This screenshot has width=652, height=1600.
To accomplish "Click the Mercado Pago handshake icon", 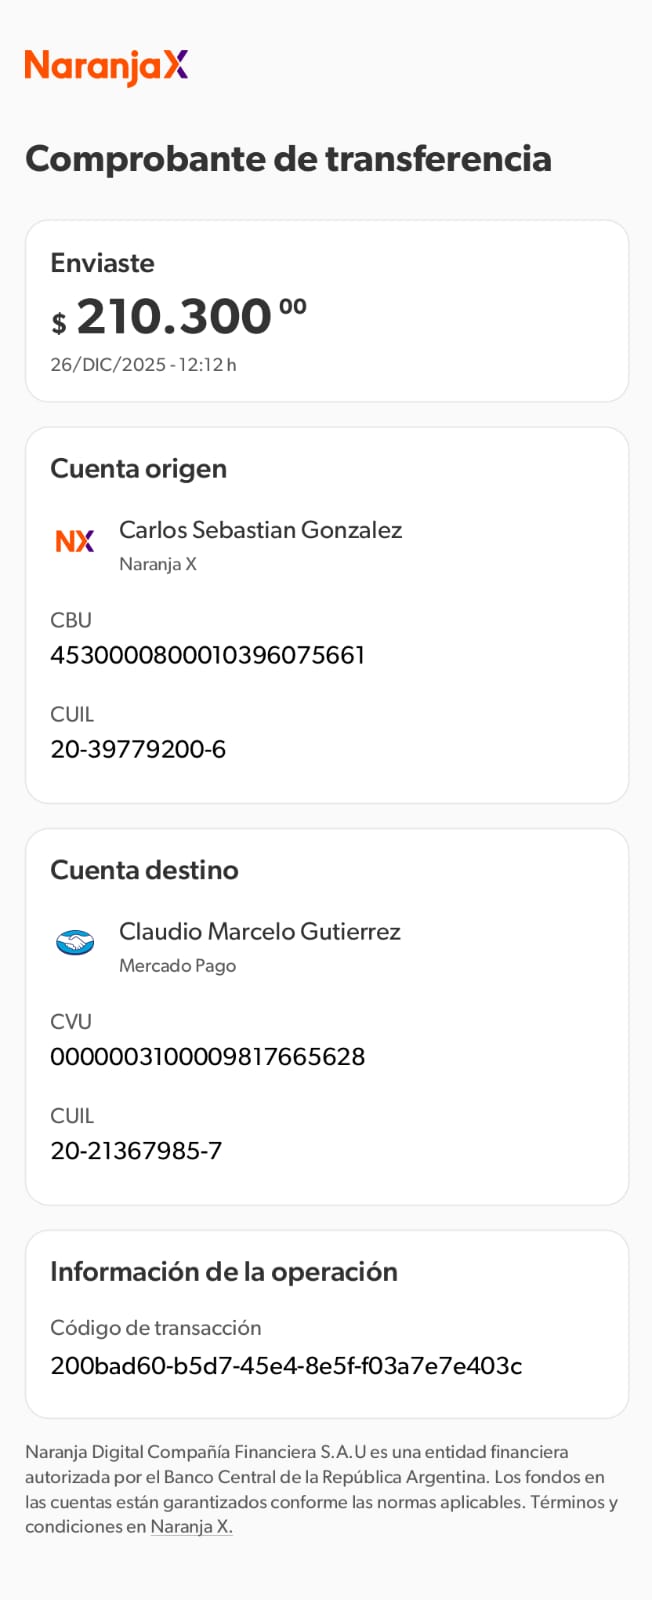I will coord(75,942).
